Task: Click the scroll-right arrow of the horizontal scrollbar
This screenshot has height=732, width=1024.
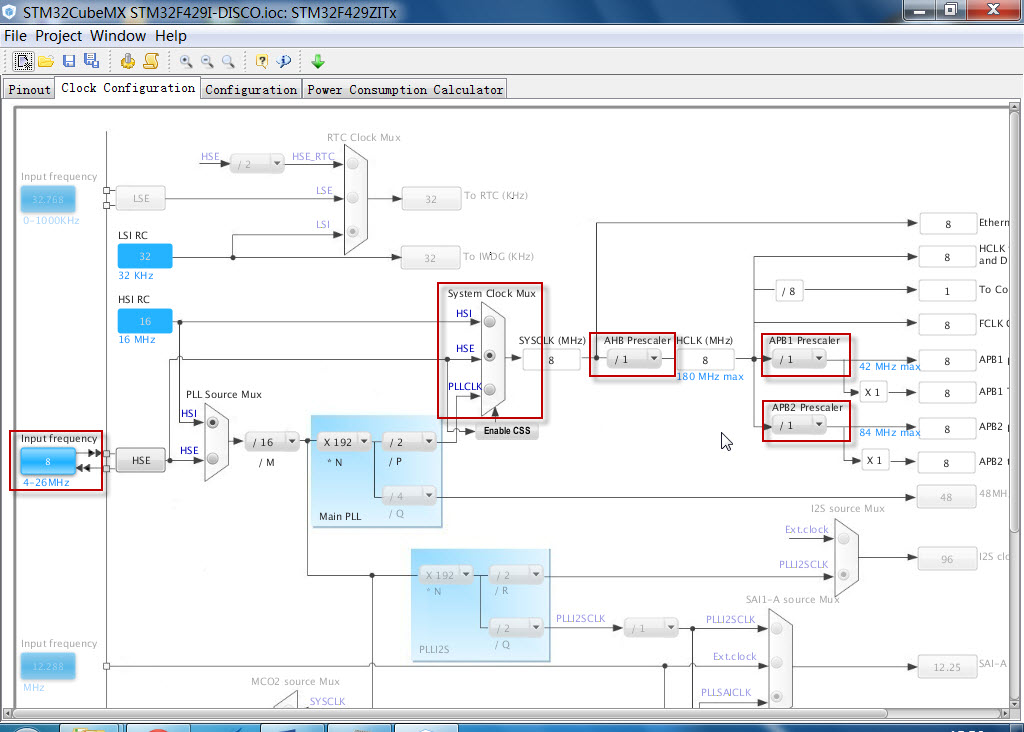Action: click(1005, 713)
